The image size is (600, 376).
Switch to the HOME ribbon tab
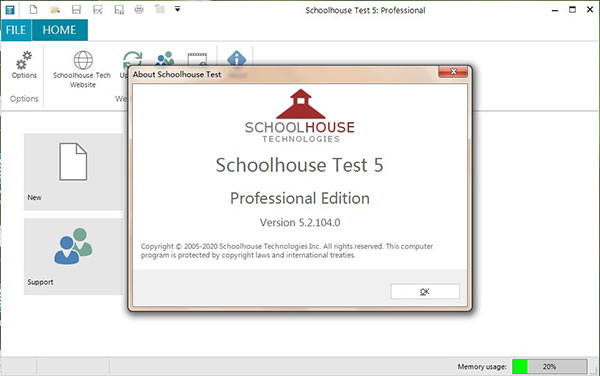point(59,30)
